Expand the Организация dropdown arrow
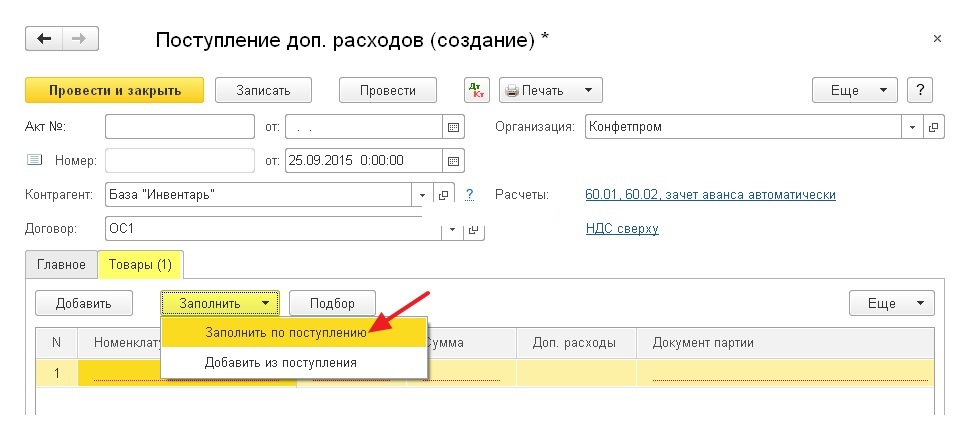Screen dimensions: 958x431 [913, 127]
